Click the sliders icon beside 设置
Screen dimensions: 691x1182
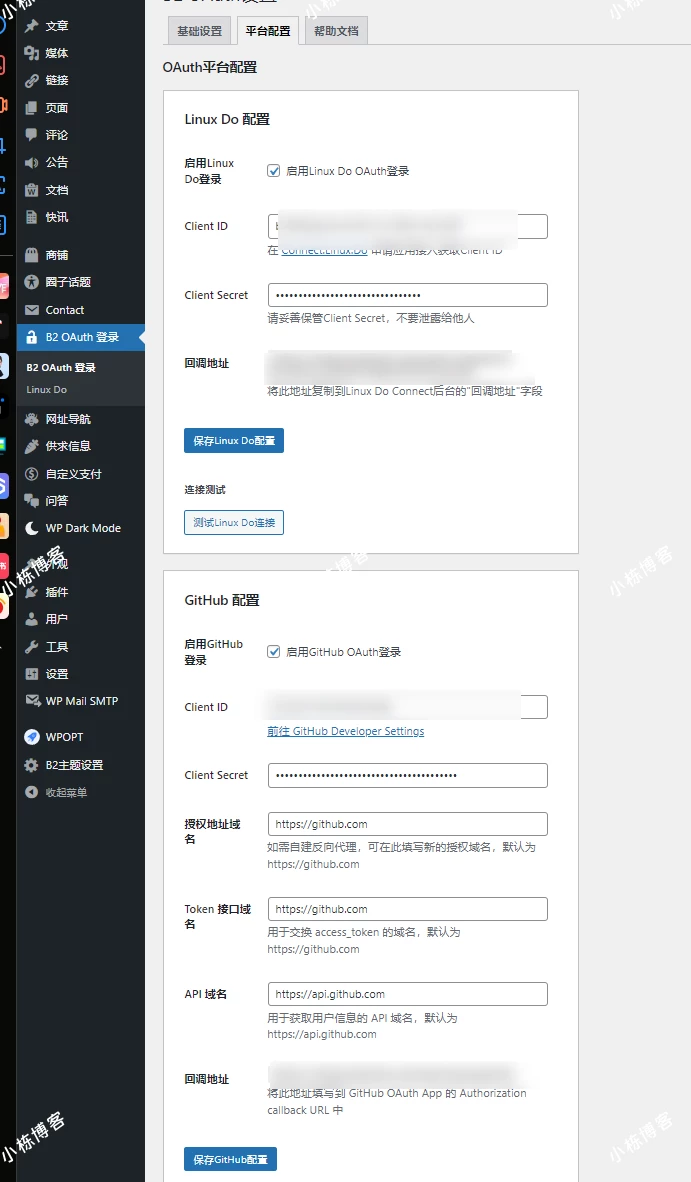32,674
